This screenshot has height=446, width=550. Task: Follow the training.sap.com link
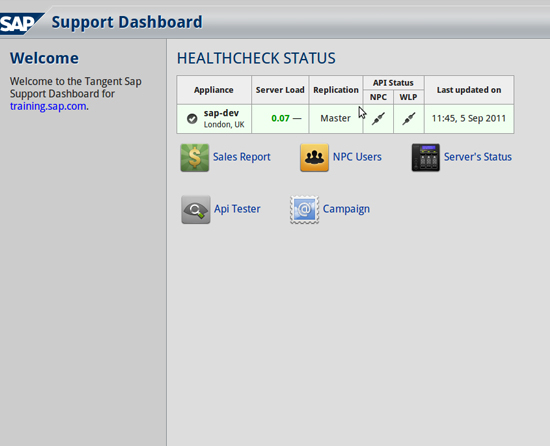[x=48, y=106]
